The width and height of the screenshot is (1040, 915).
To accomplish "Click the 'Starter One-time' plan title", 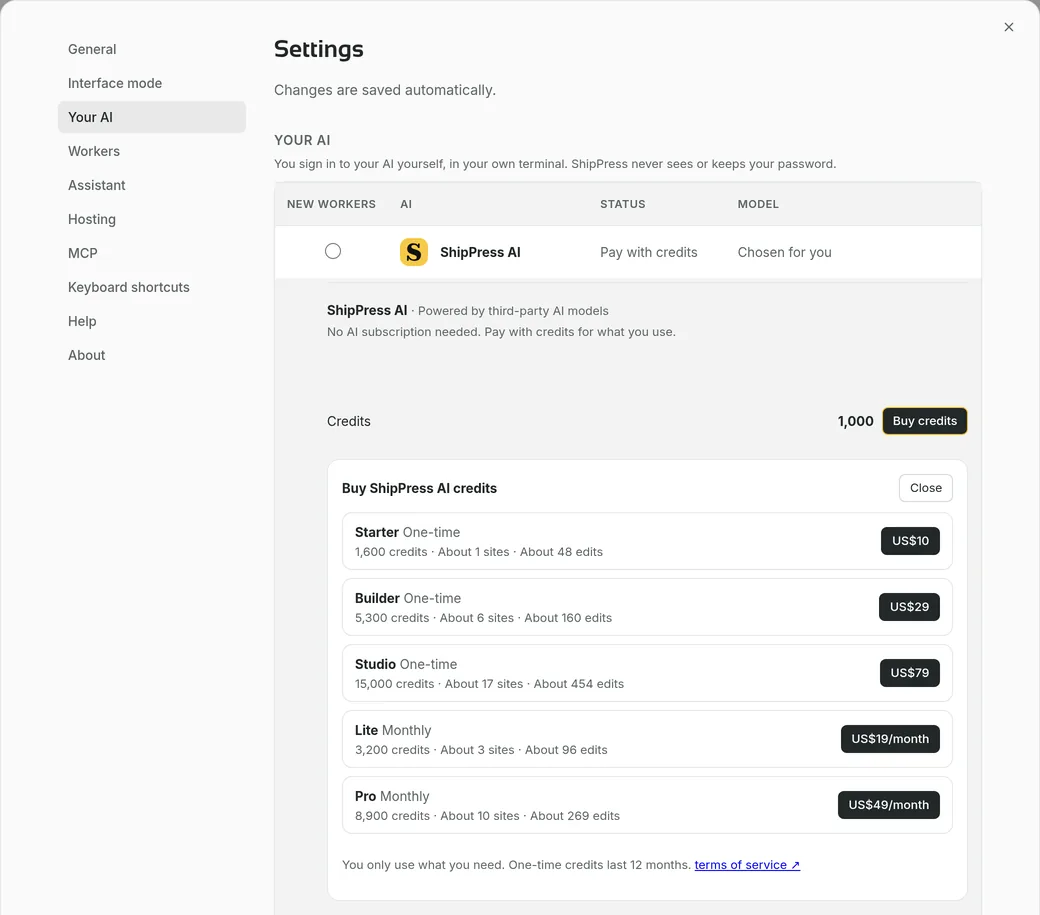I will tap(407, 532).
